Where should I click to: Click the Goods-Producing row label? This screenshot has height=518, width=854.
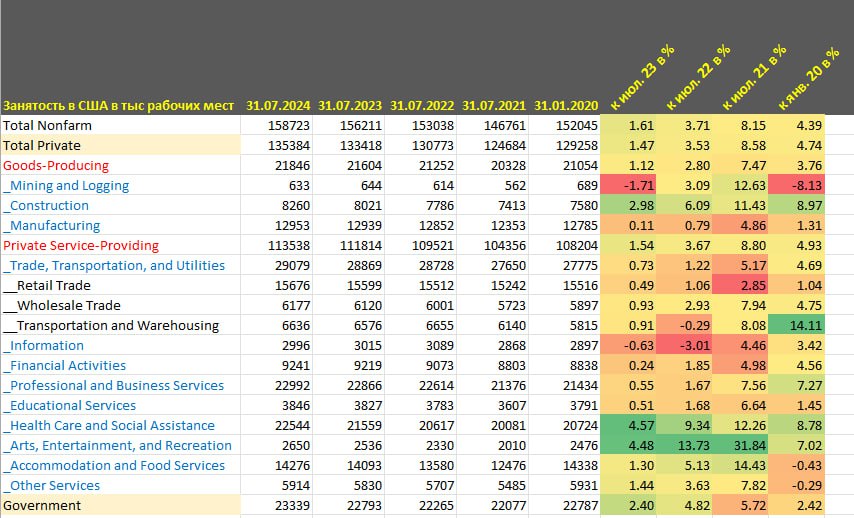[56, 166]
